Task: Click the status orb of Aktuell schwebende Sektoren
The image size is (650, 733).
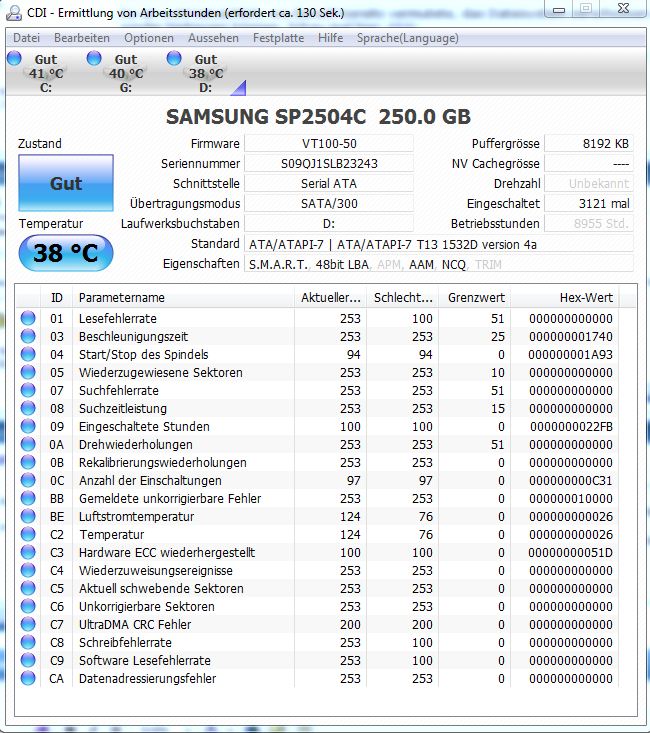Action: [x=28, y=588]
